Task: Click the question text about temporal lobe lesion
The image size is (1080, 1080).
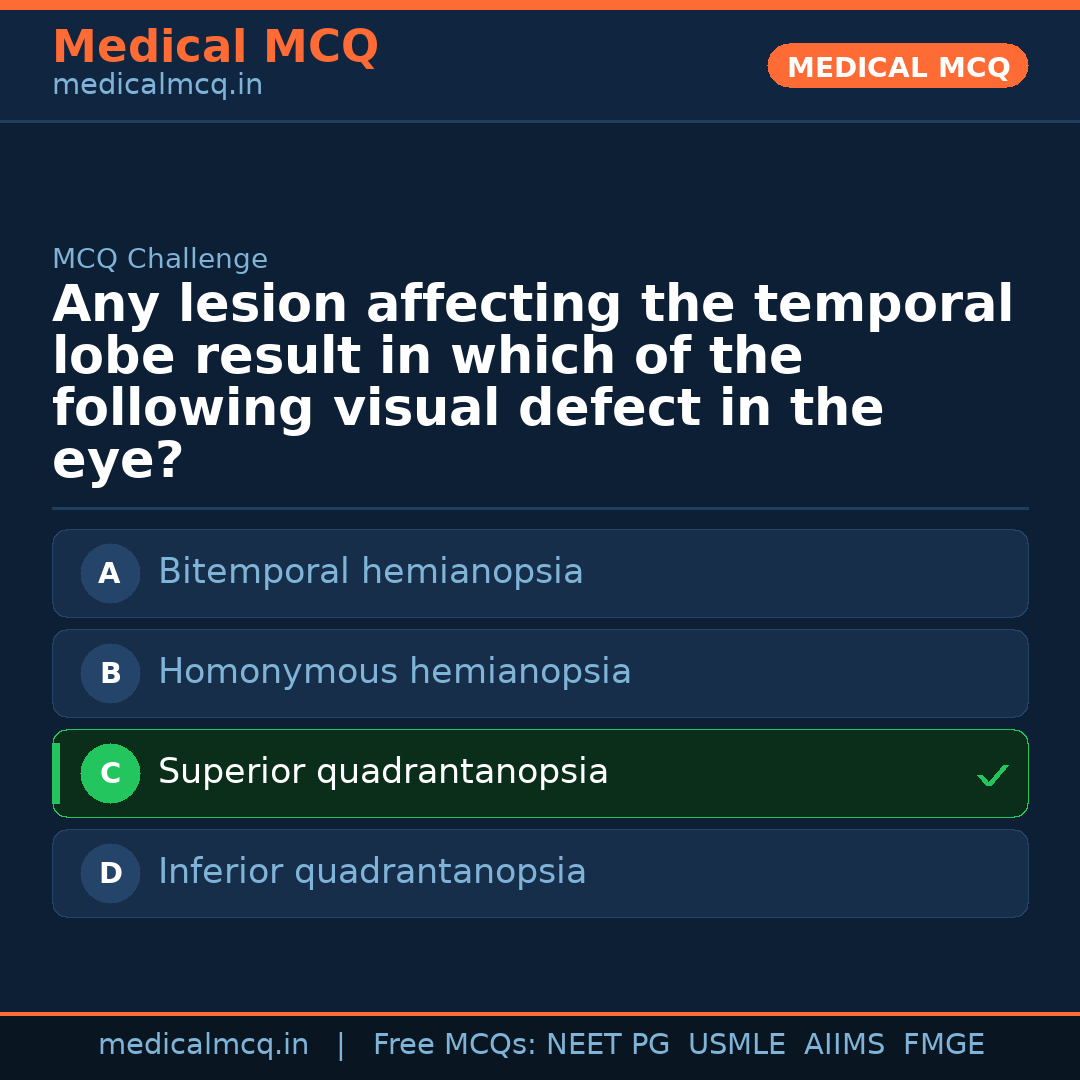Action: 533,380
